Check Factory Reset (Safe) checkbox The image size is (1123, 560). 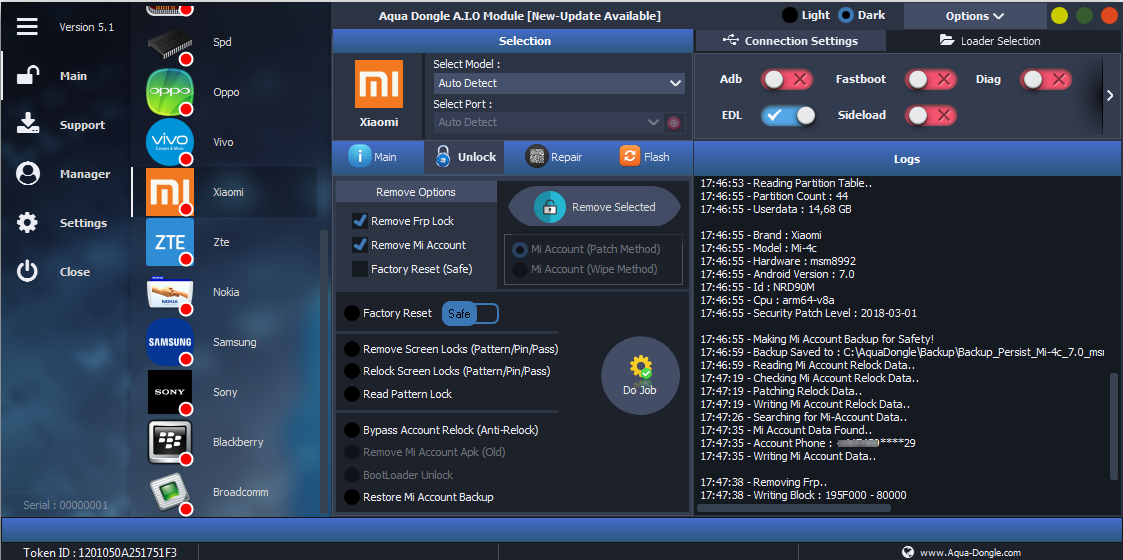point(360,269)
